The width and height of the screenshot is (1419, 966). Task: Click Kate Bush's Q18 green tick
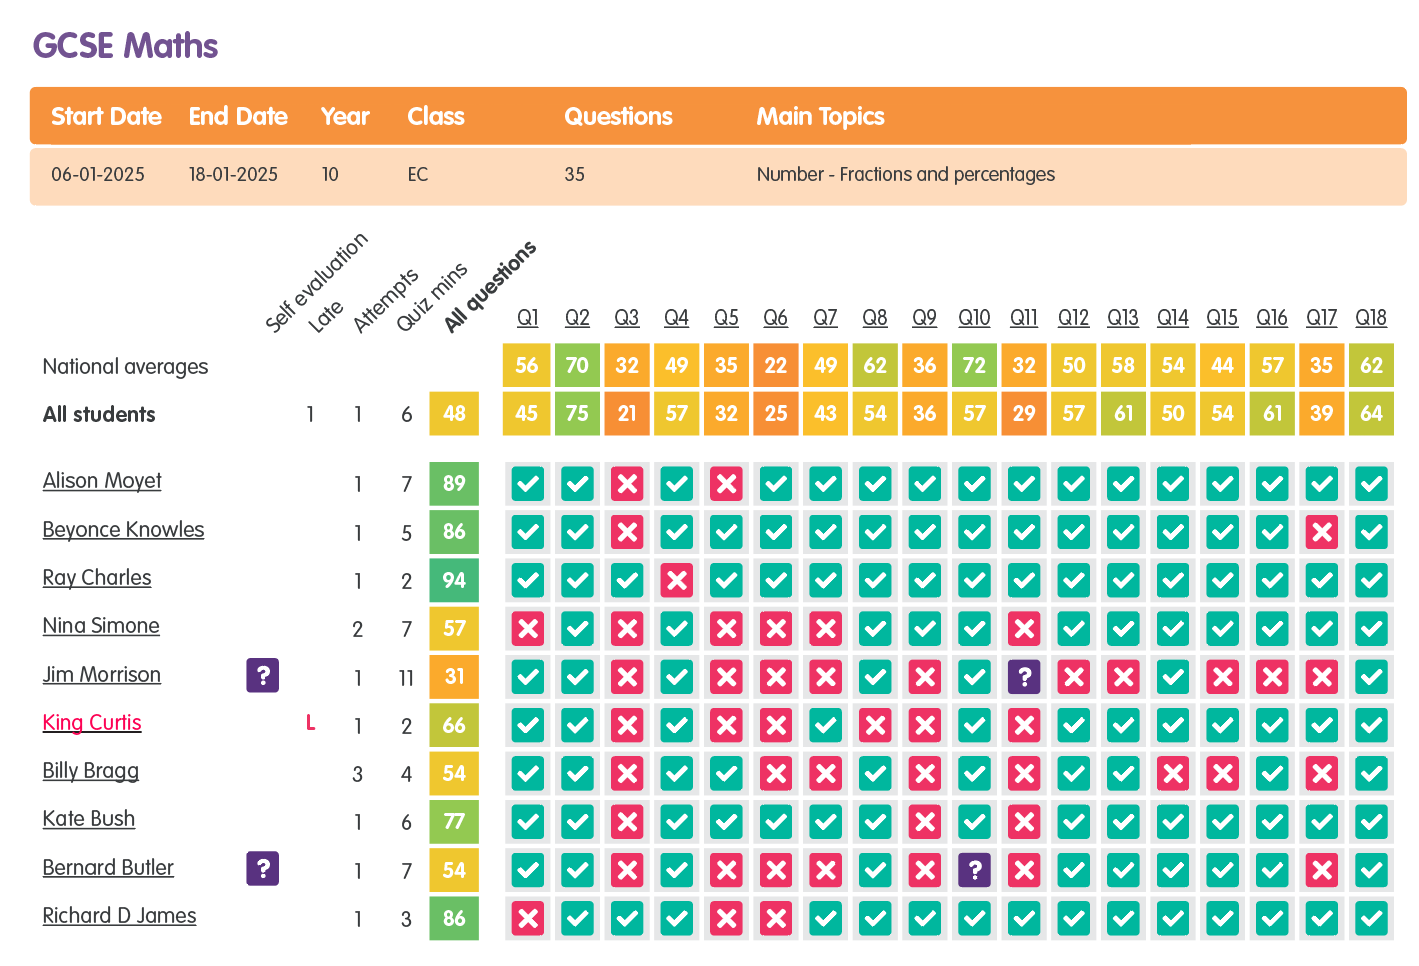(1371, 822)
